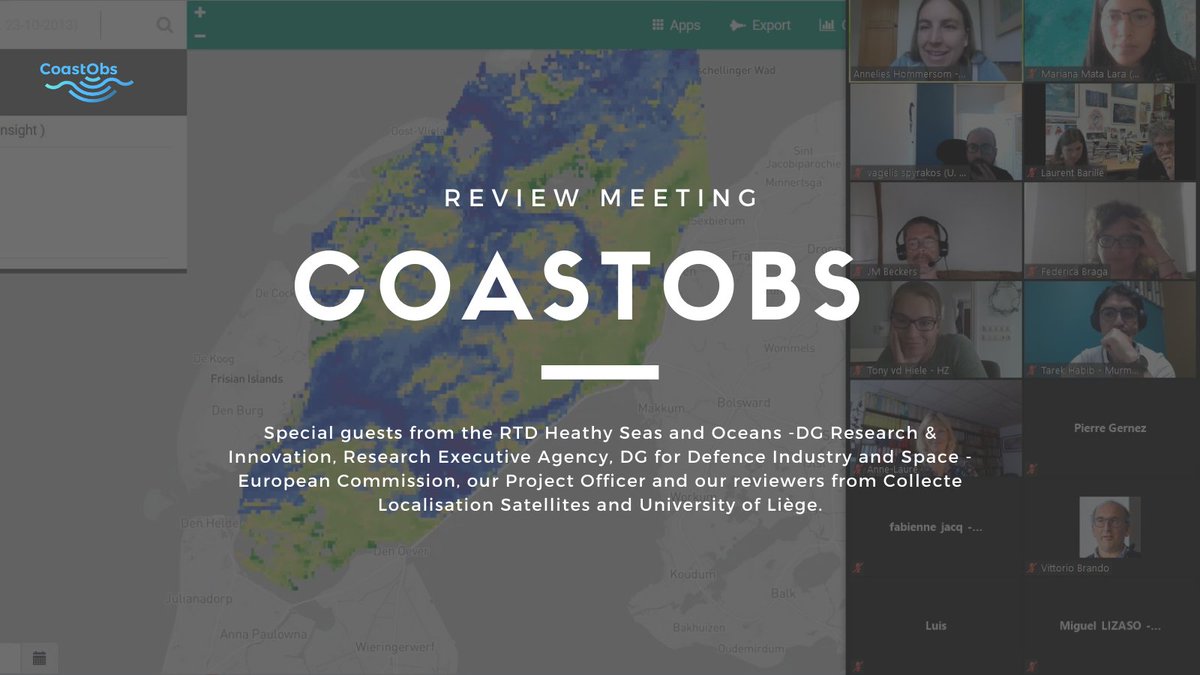Click the Koudum map label
The height and width of the screenshot is (675, 1200).
(693, 575)
